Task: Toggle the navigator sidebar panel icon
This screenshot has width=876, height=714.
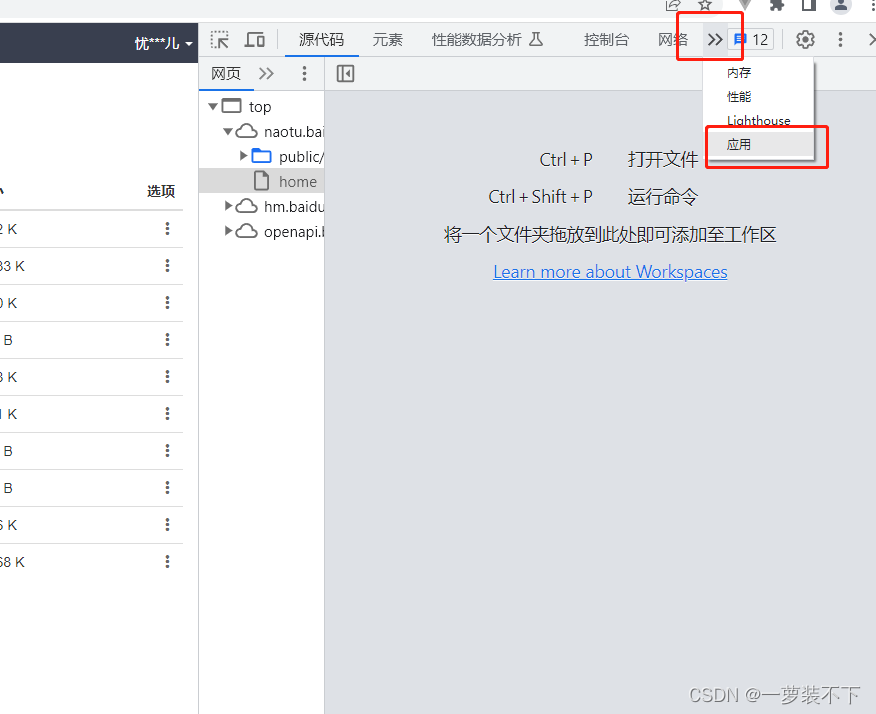Action: tap(345, 74)
